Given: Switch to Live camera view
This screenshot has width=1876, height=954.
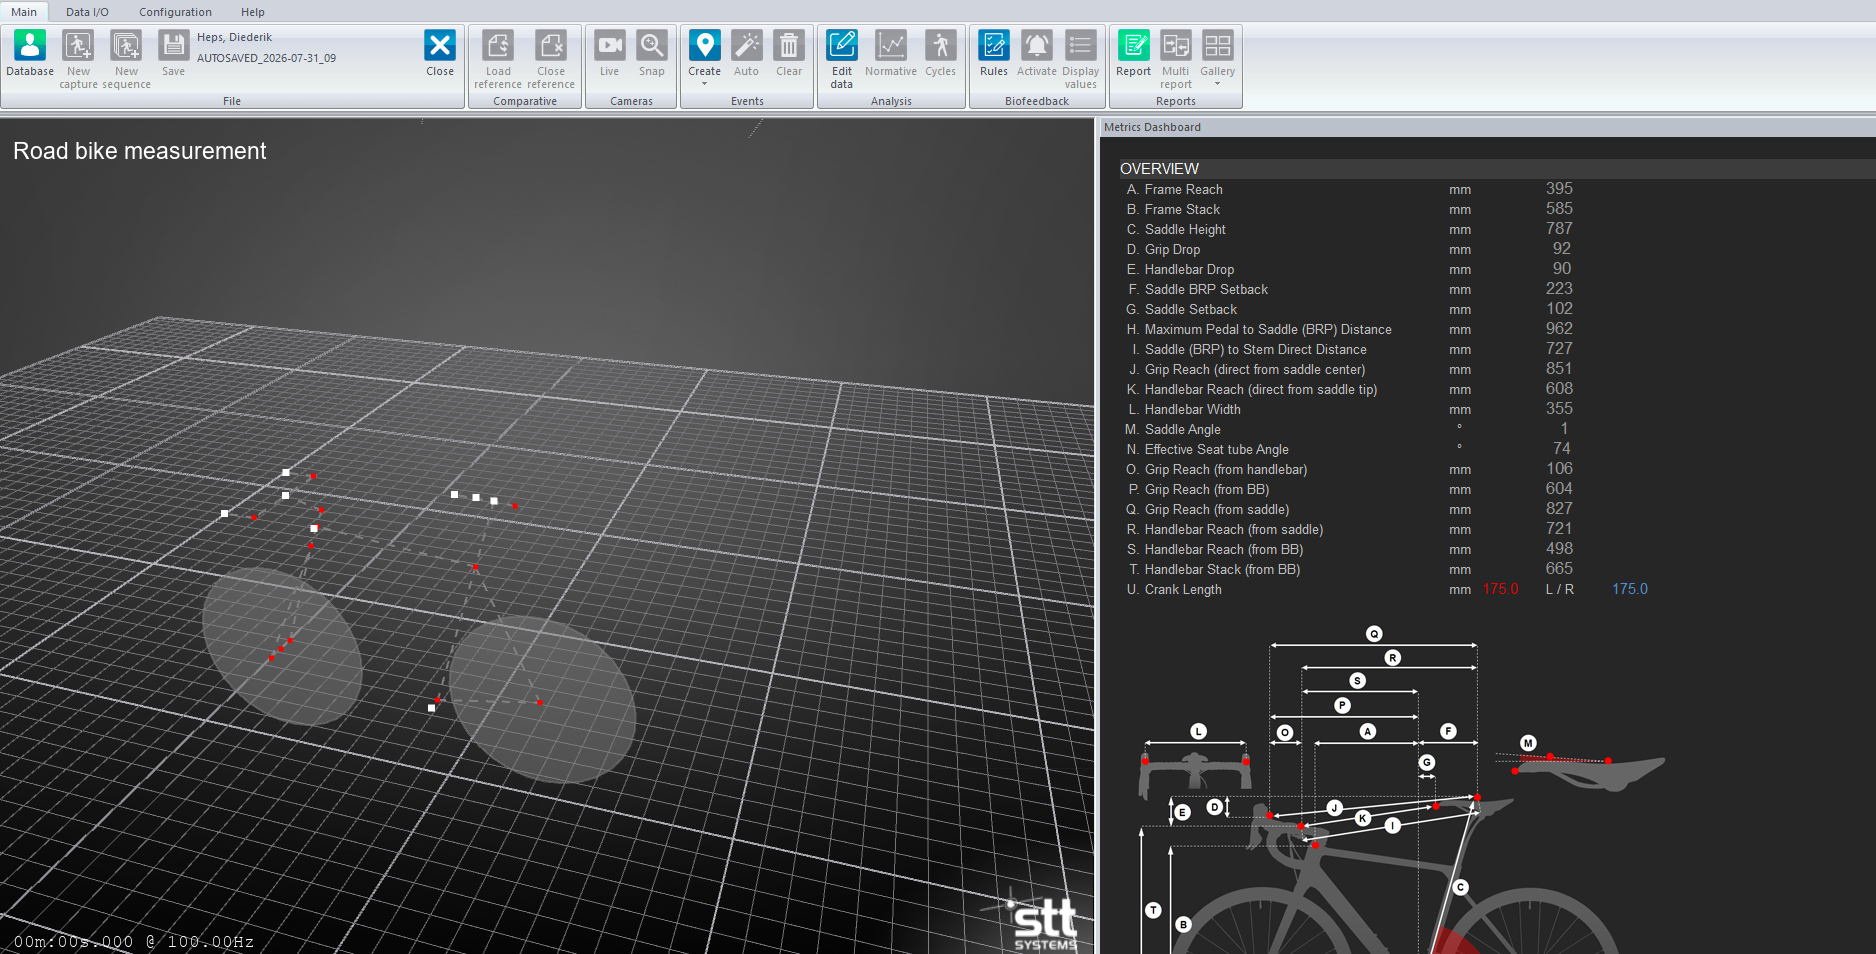Looking at the screenshot, I should click(609, 54).
